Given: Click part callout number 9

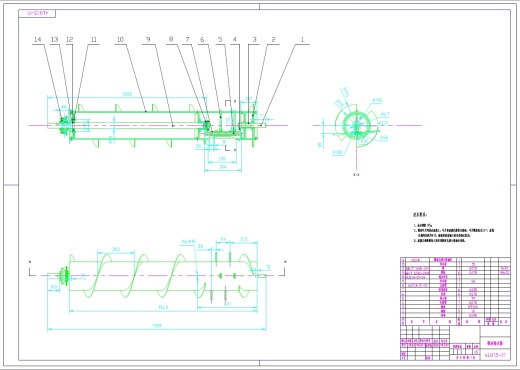Looking at the screenshot, I should [148, 39].
